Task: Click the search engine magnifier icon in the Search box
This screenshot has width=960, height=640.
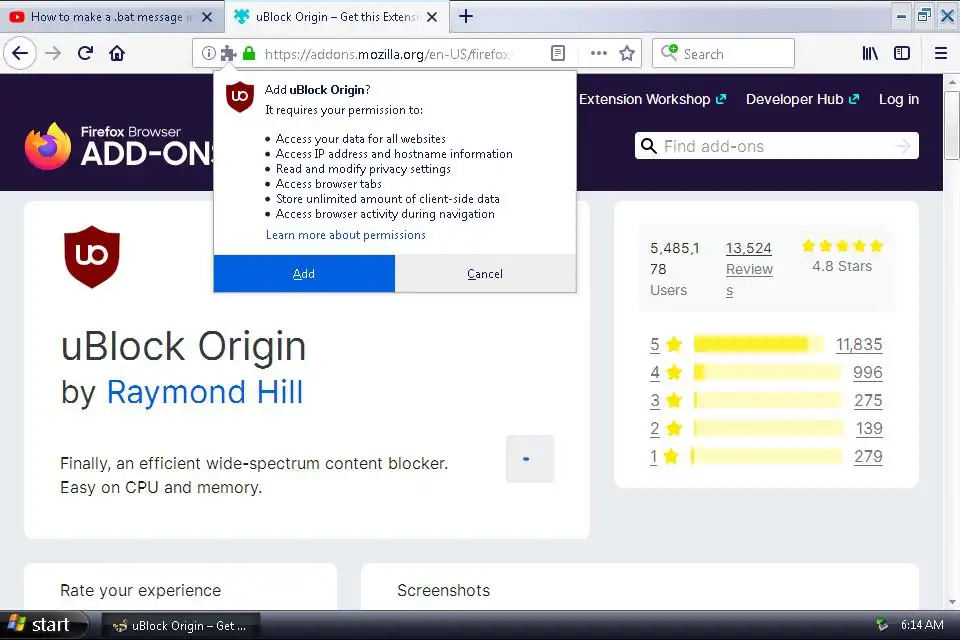Action: (x=669, y=53)
